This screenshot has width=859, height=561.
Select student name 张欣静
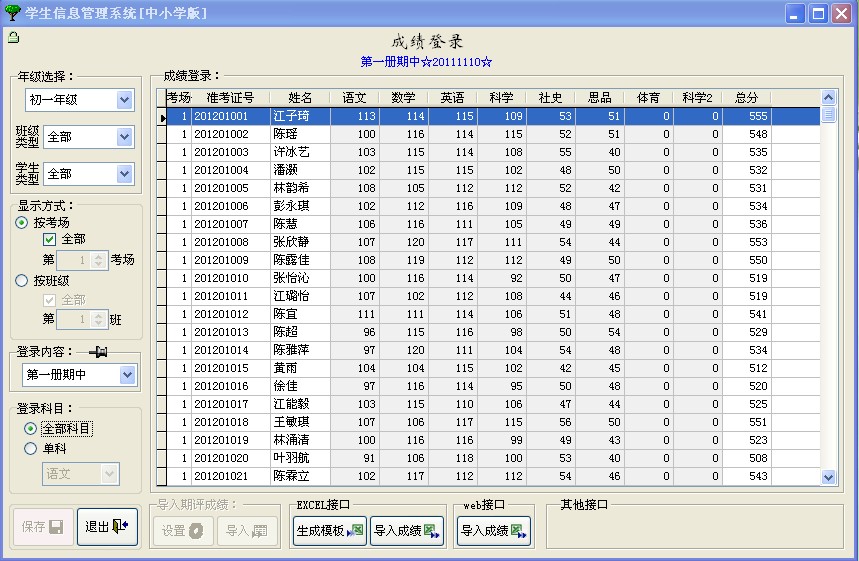(291, 242)
